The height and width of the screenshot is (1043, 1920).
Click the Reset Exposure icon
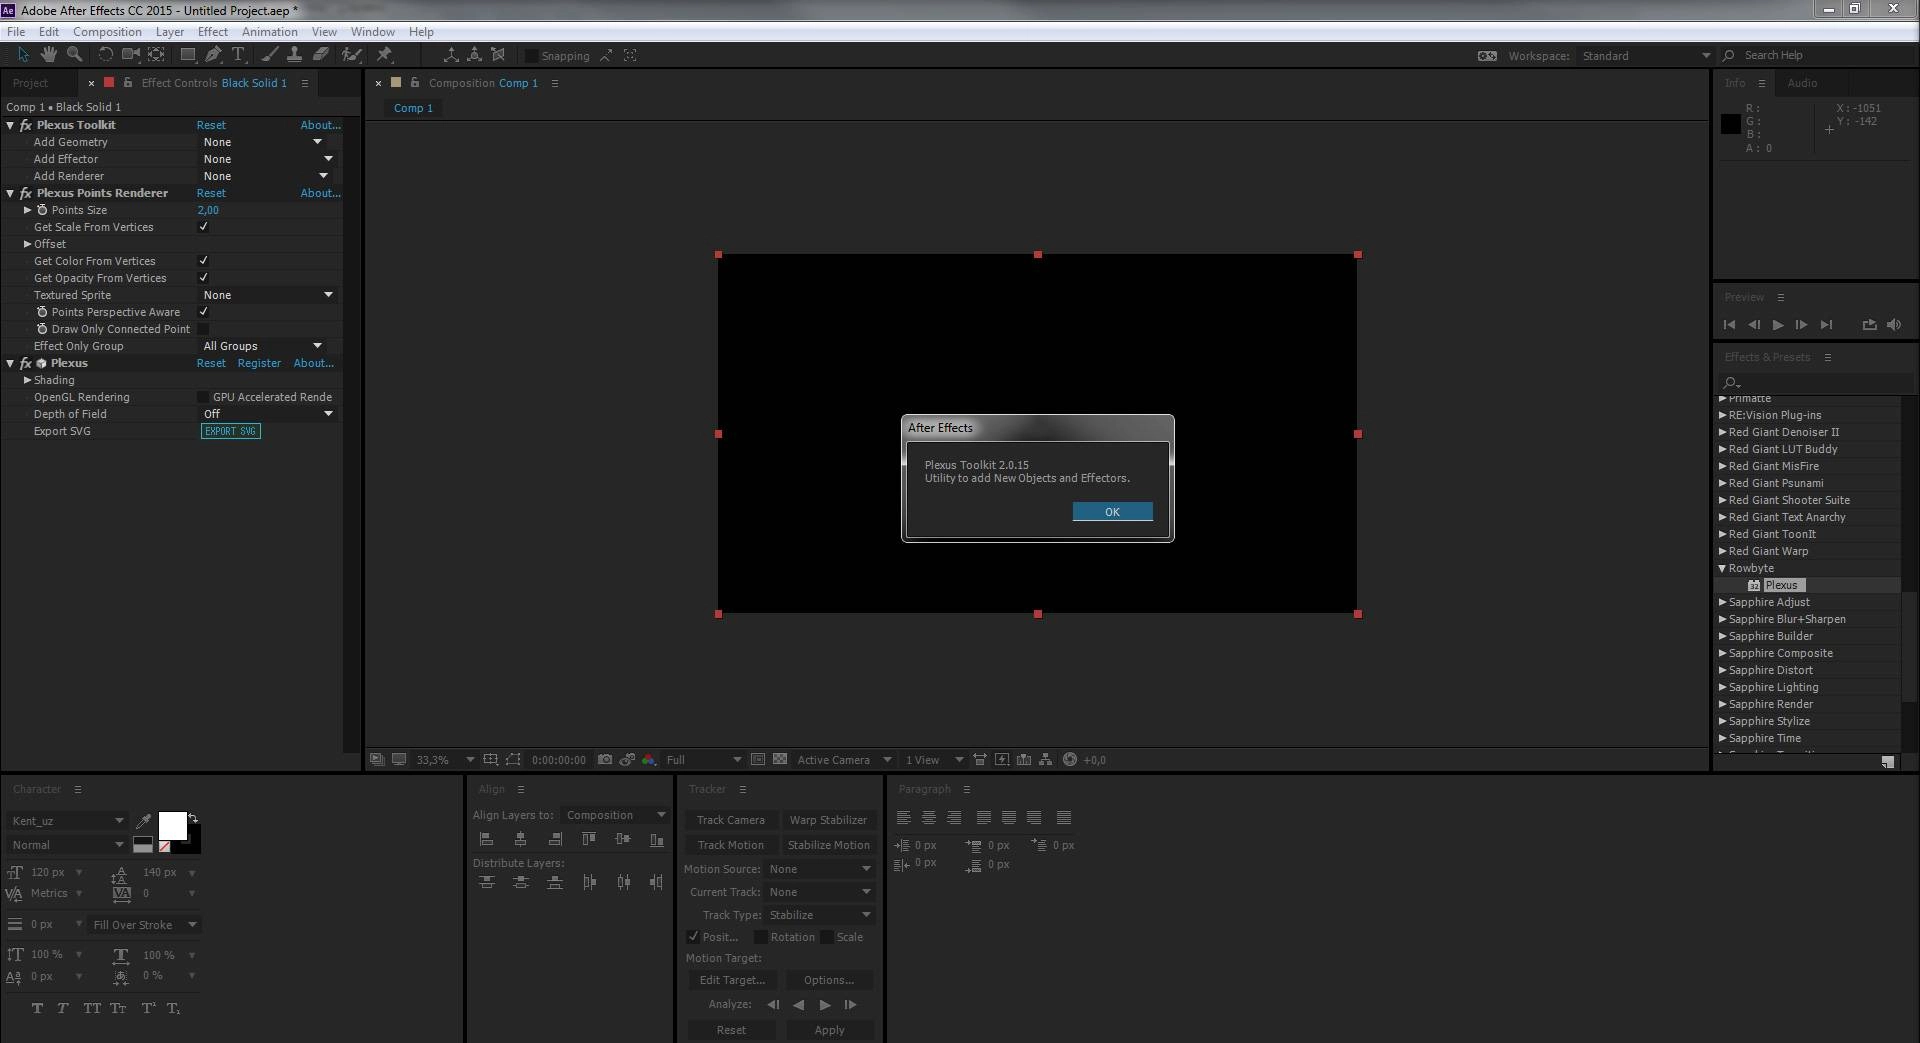[x=1069, y=760]
